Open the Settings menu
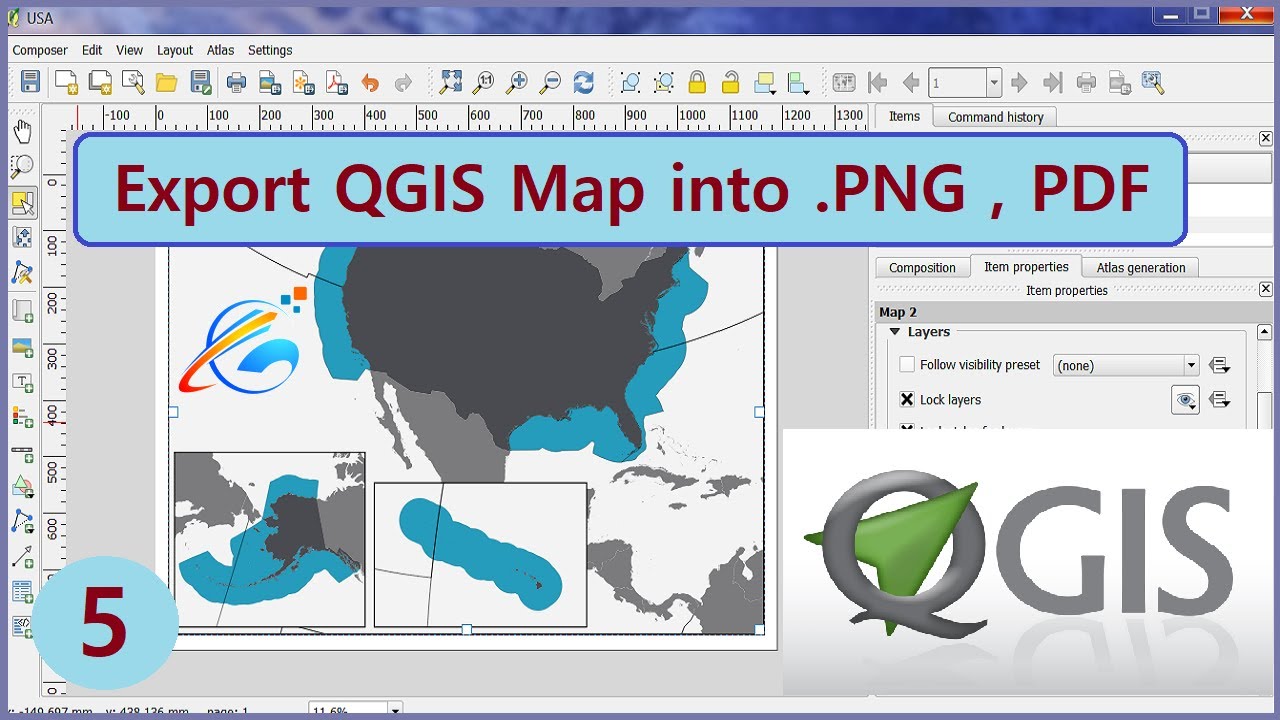The width and height of the screenshot is (1280, 720). coord(270,50)
